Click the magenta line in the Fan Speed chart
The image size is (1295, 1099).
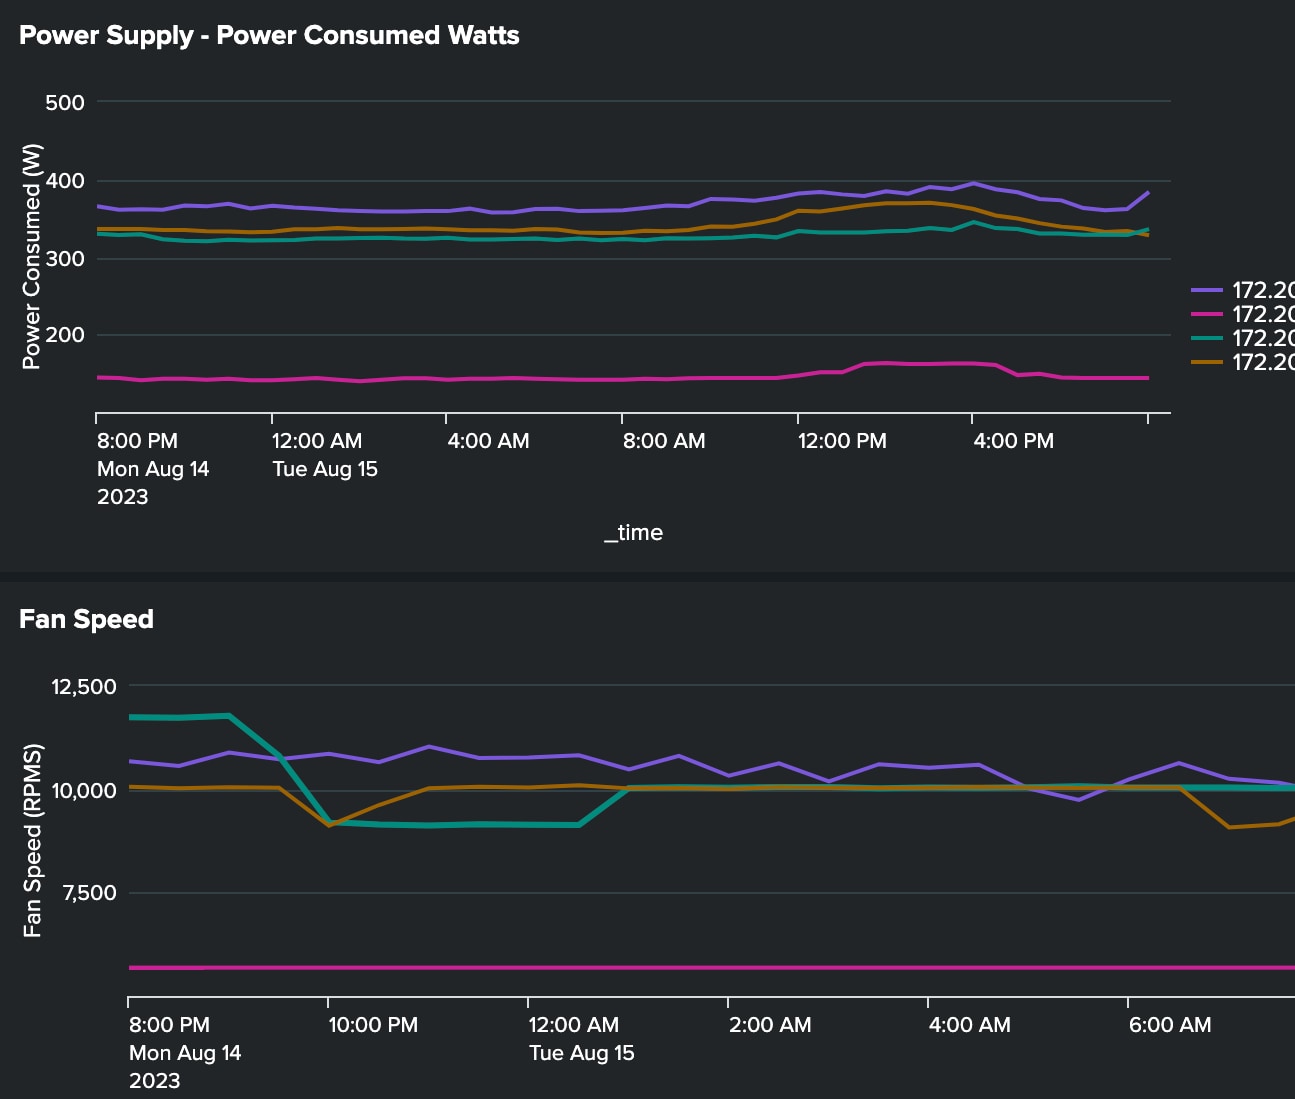click(x=700, y=967)
